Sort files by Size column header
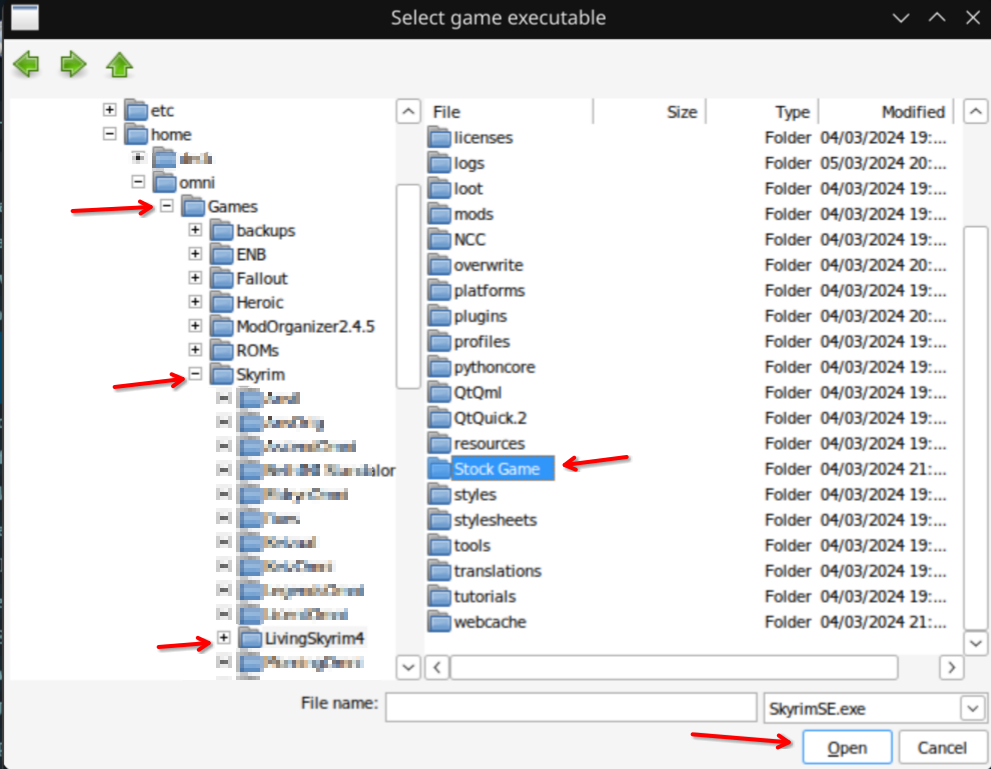 point(681,112)
